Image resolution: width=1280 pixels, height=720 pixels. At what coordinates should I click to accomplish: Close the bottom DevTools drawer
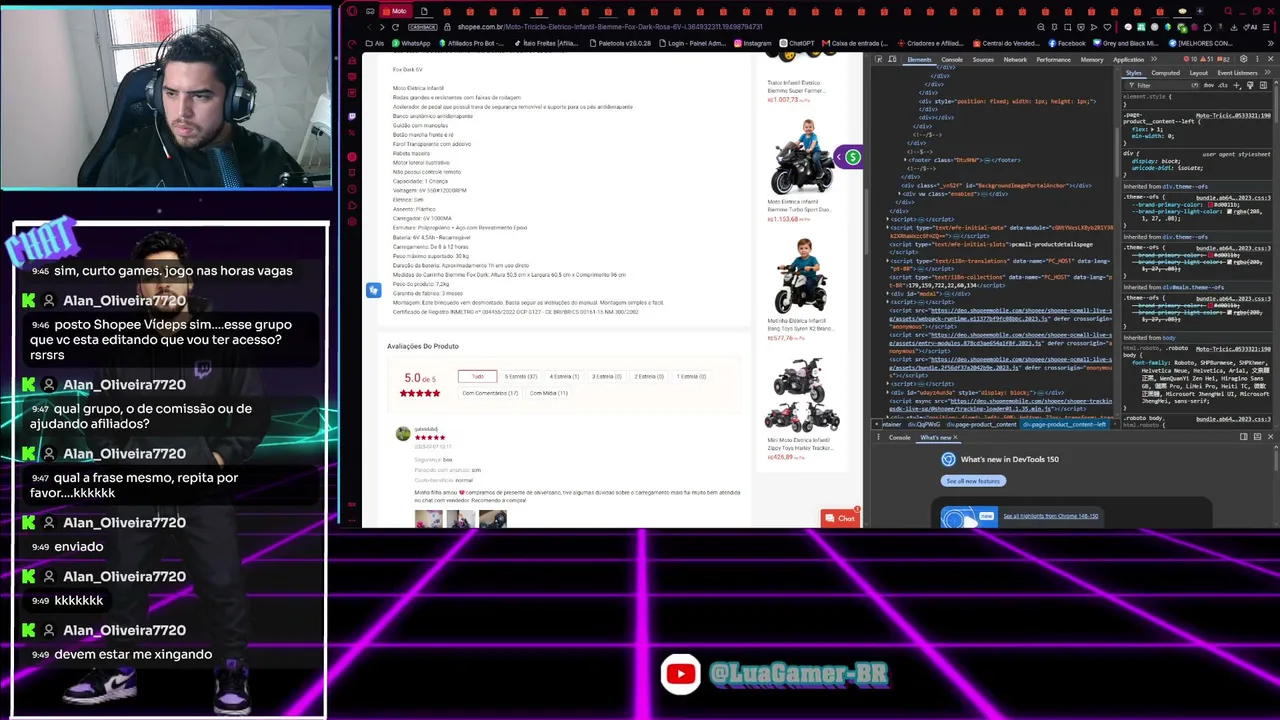click(x=1270, y=437)
